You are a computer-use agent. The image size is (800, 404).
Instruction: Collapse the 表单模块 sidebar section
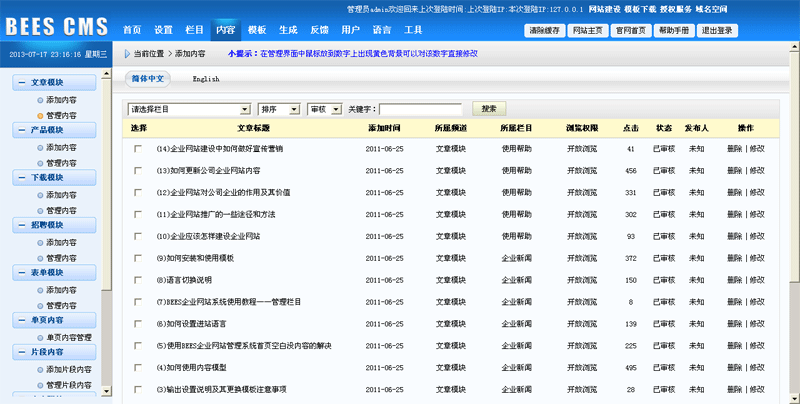54,272
